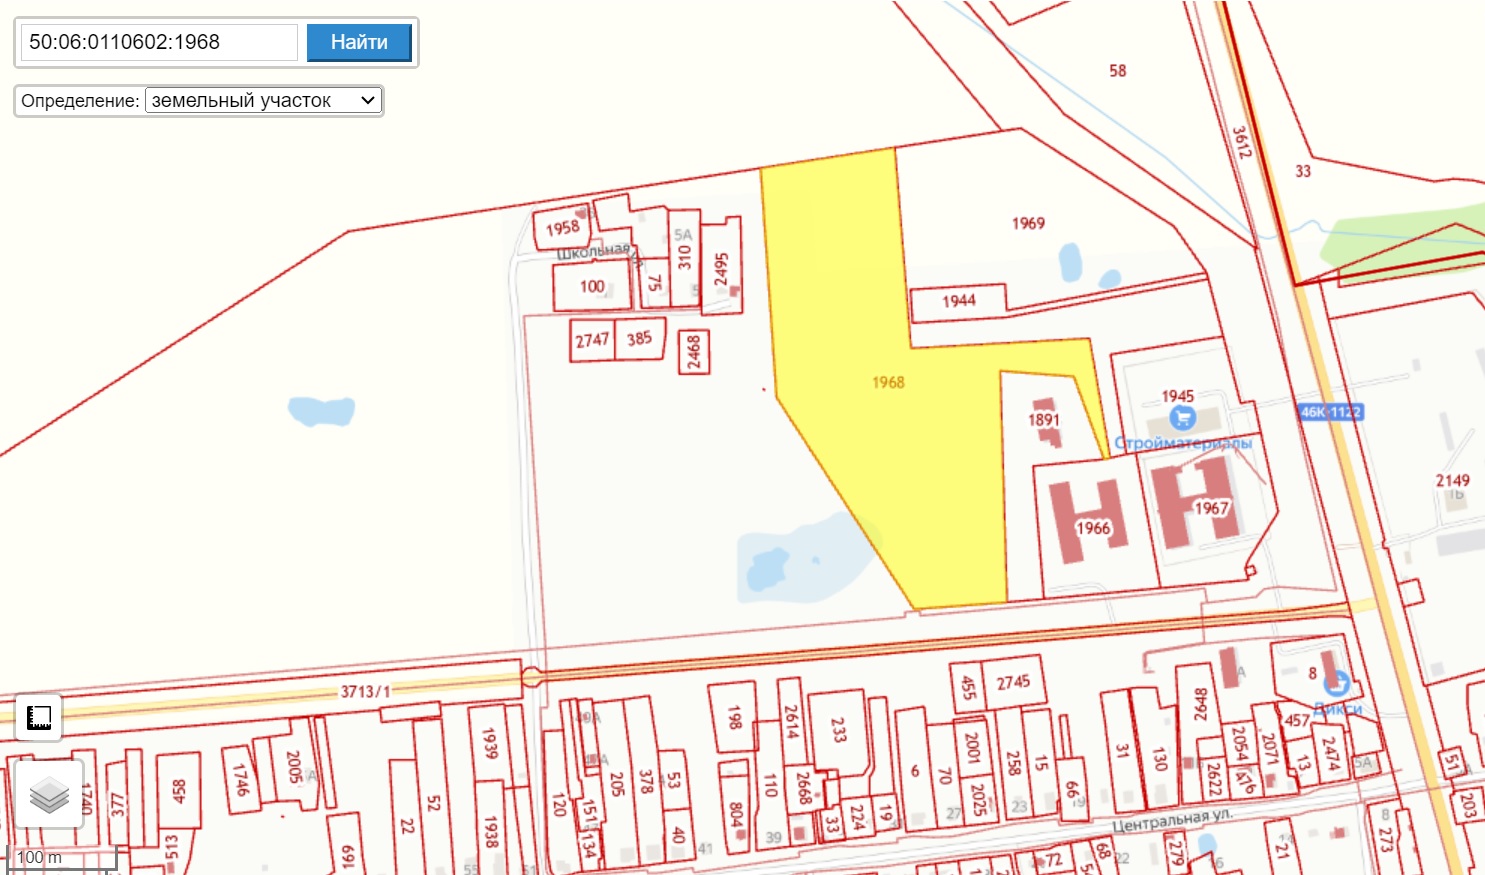
Task: Select parcel 1891 with red building
Action: 1043,420
